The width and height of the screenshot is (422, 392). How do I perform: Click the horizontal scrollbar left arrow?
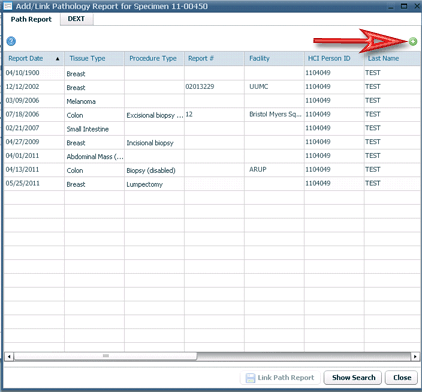pyautogui.click(x=9, y=356)
